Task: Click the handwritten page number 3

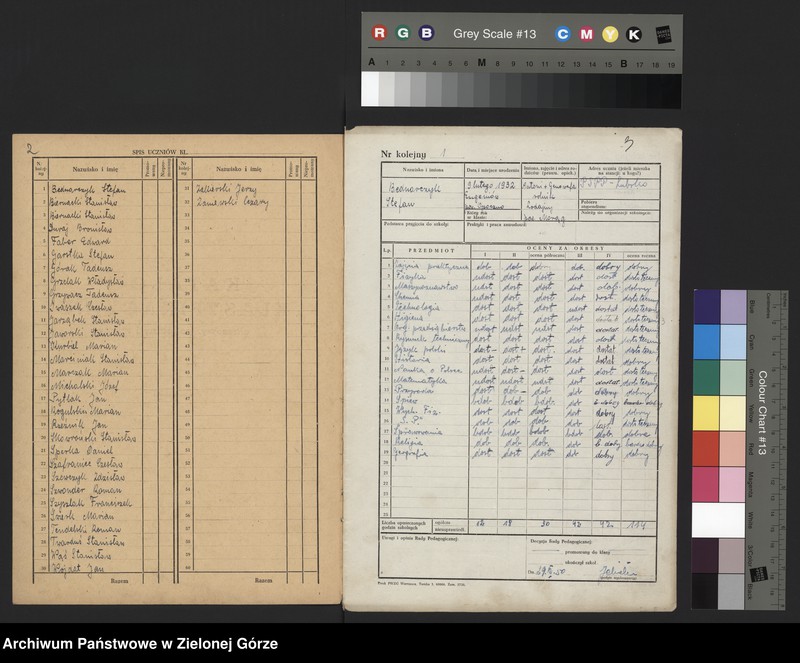Action: (629, 144)
